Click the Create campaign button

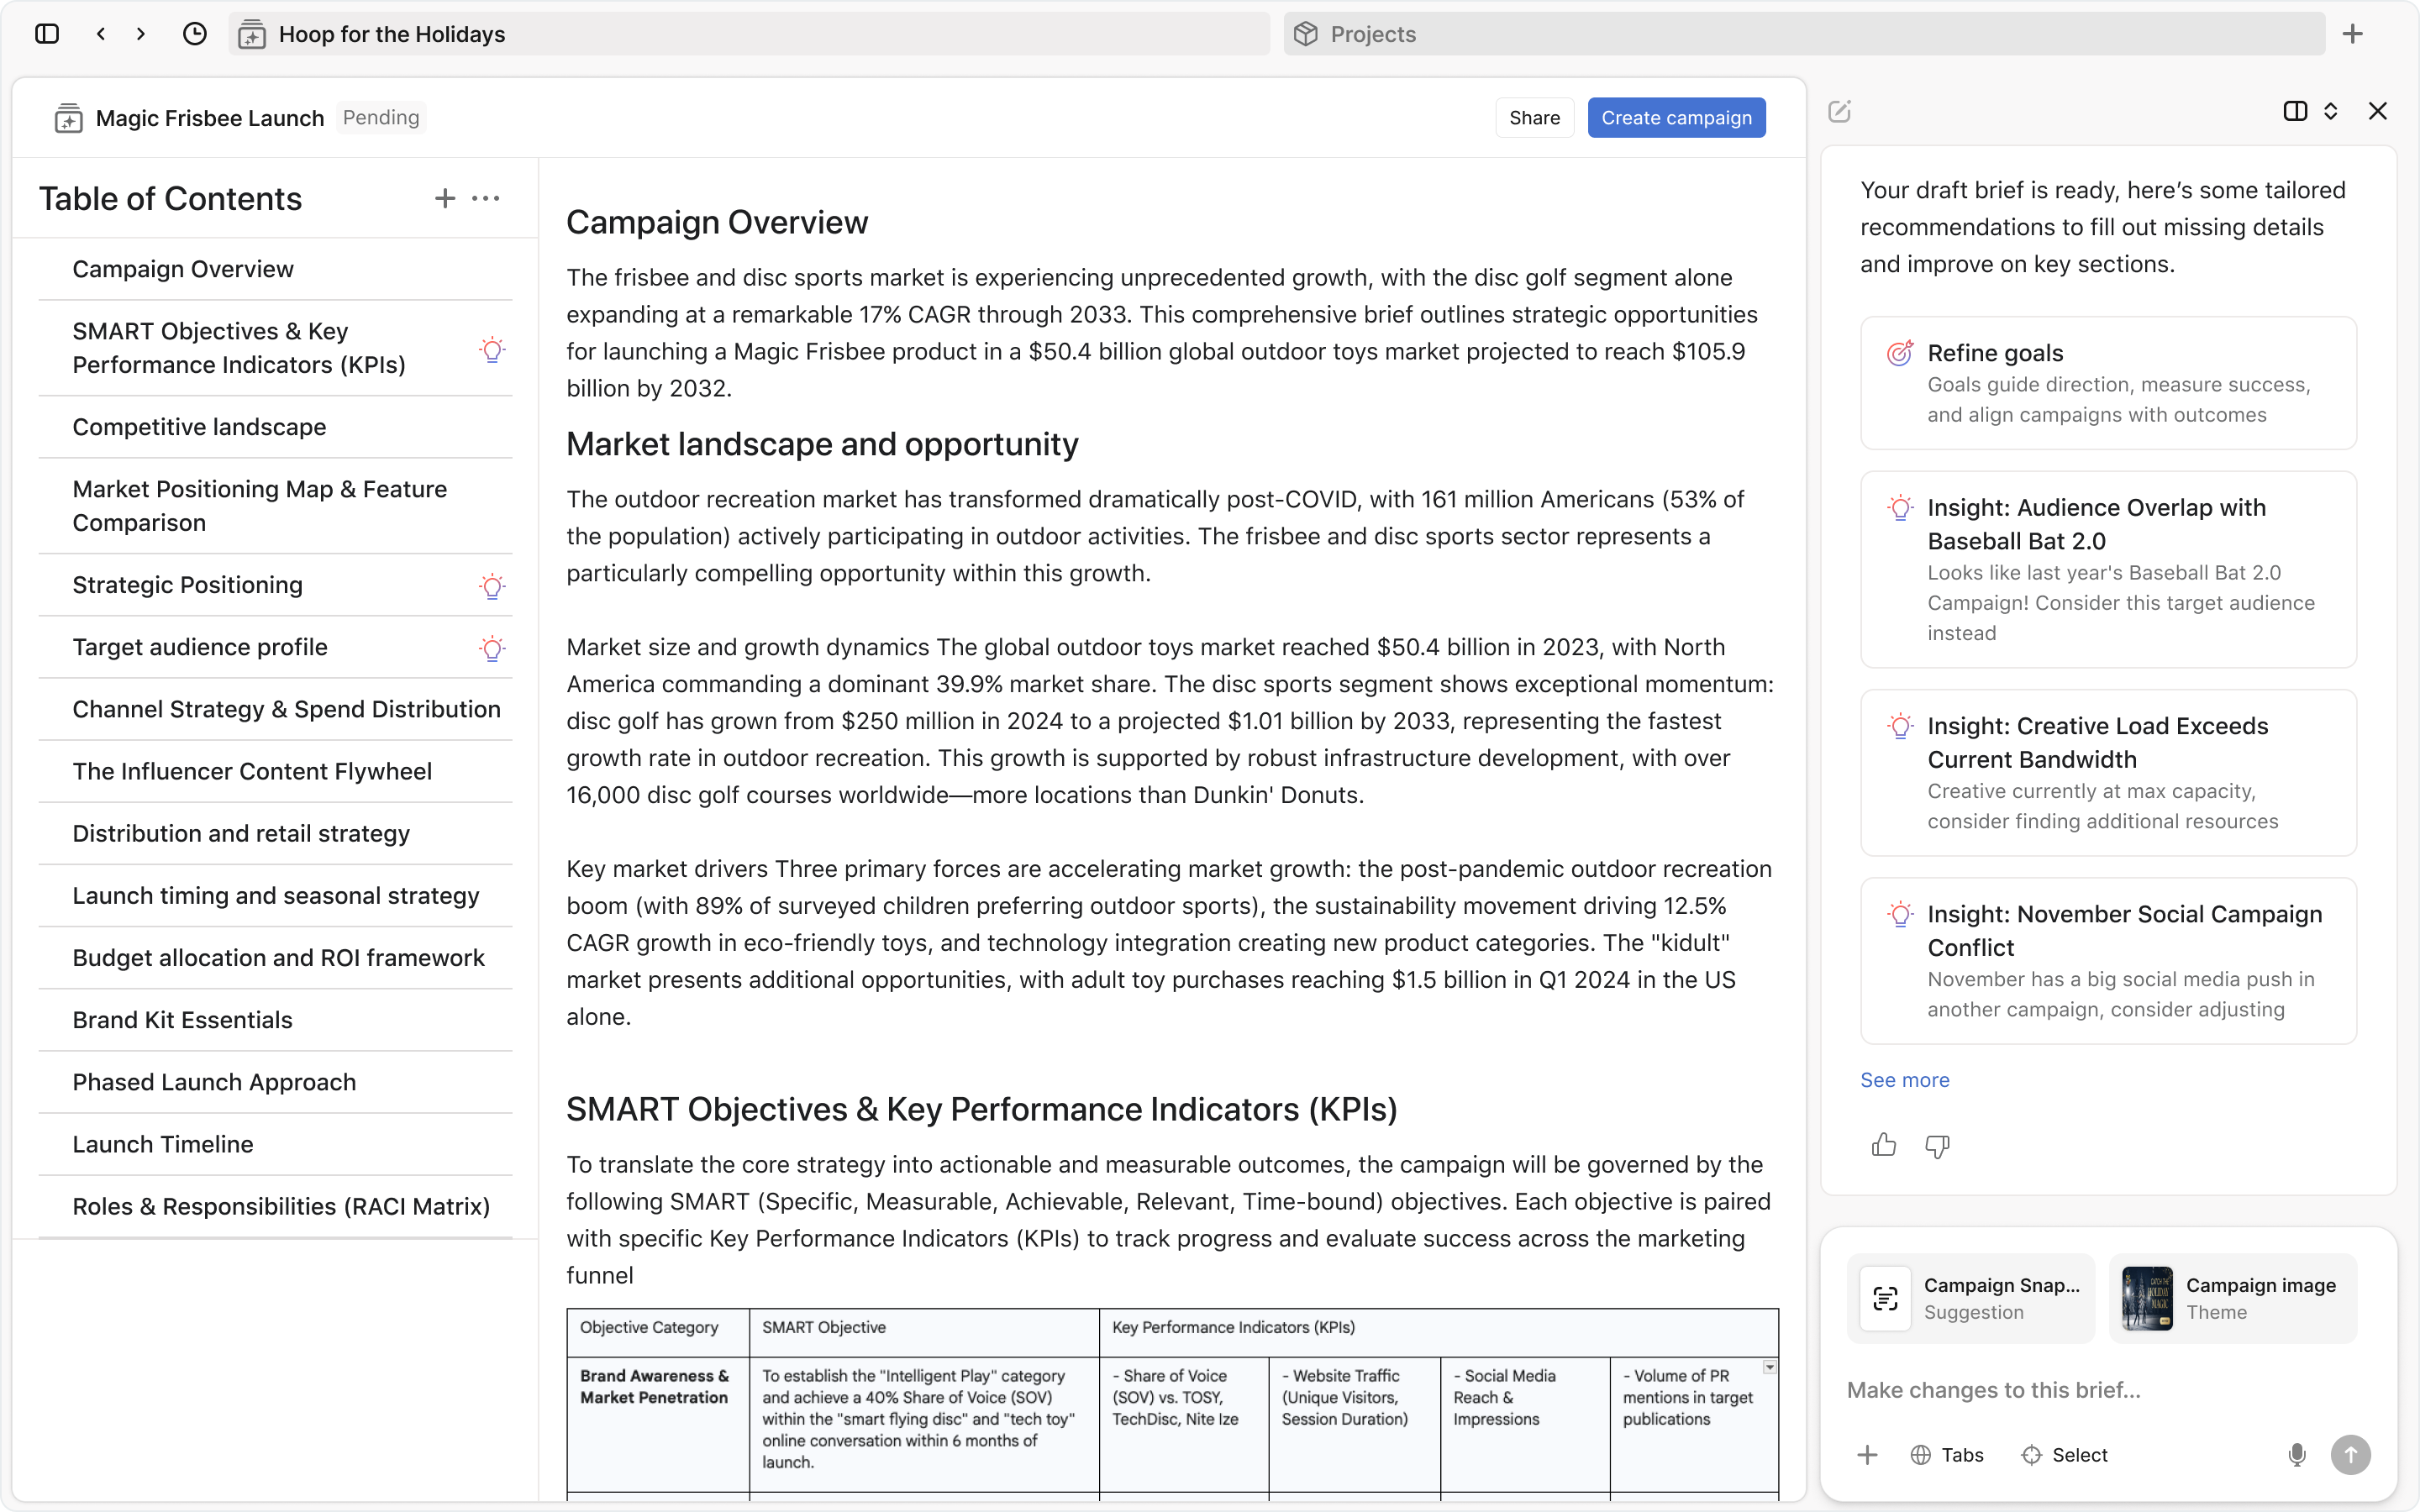[x=1676, y=118]
